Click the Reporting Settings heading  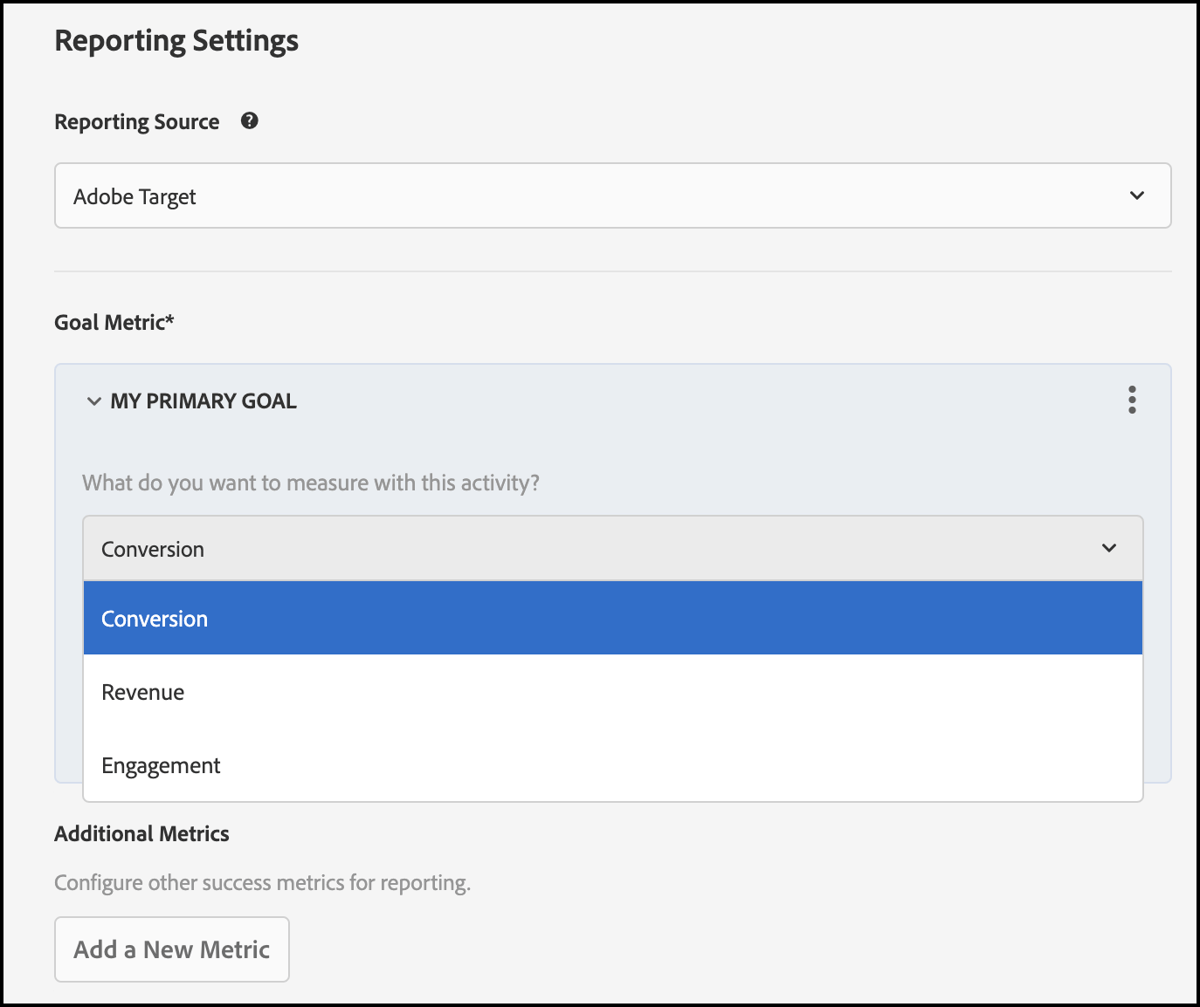click(176, 40)
